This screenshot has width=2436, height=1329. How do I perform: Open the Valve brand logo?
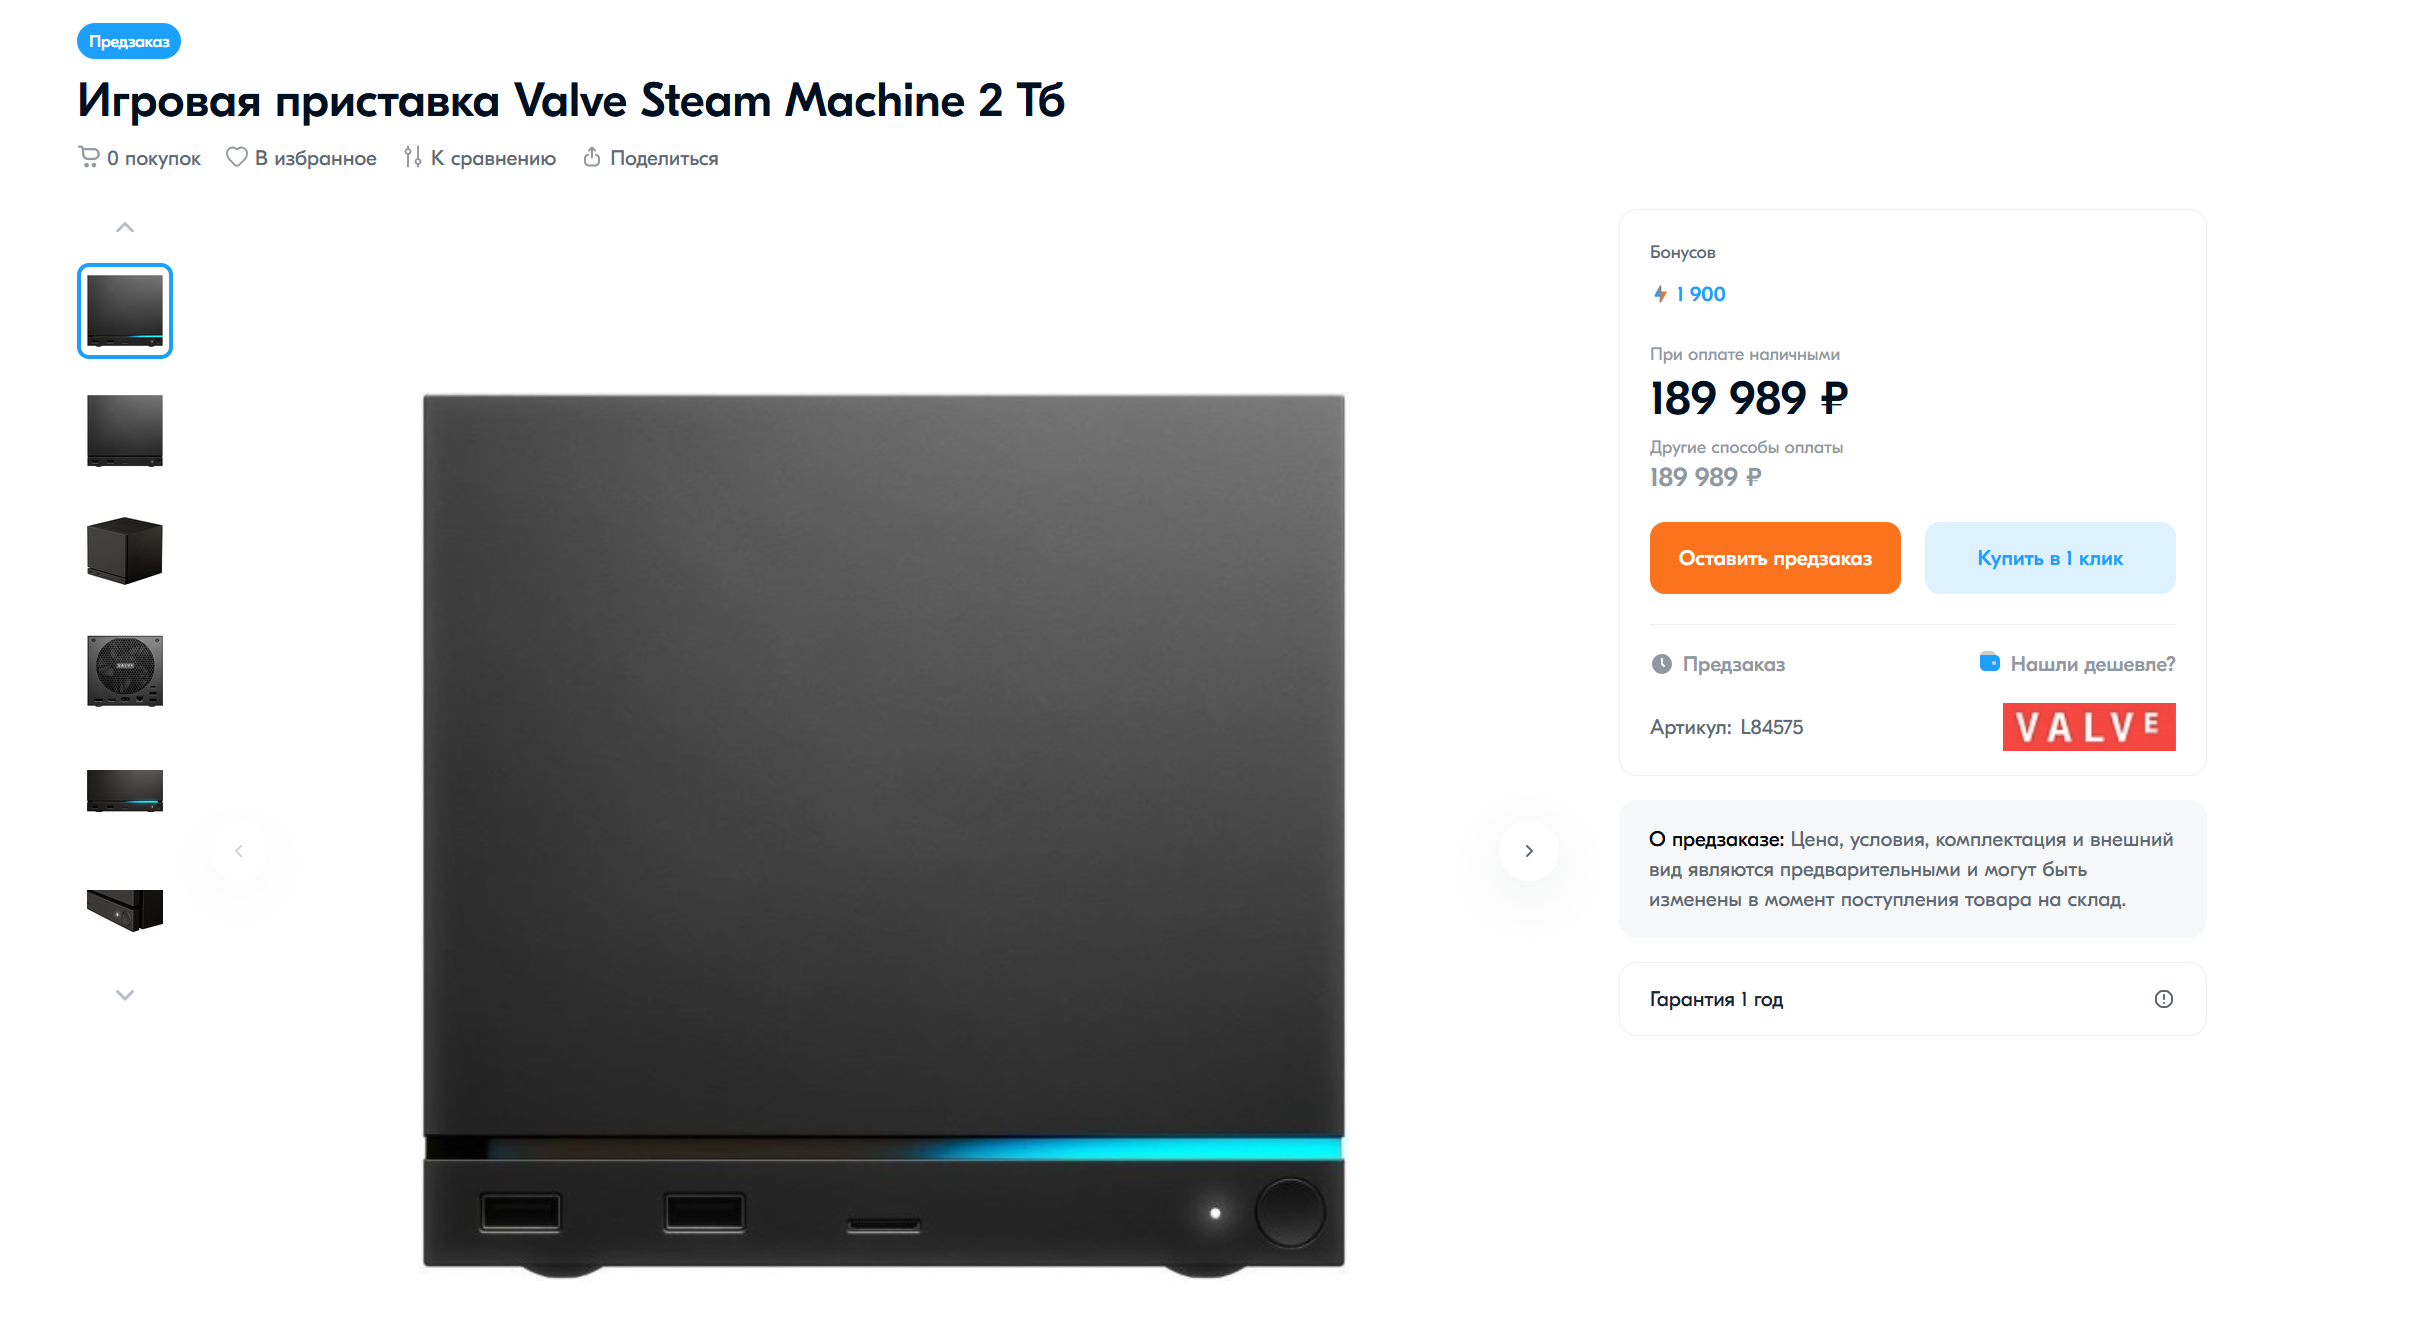coord(2089,727)
